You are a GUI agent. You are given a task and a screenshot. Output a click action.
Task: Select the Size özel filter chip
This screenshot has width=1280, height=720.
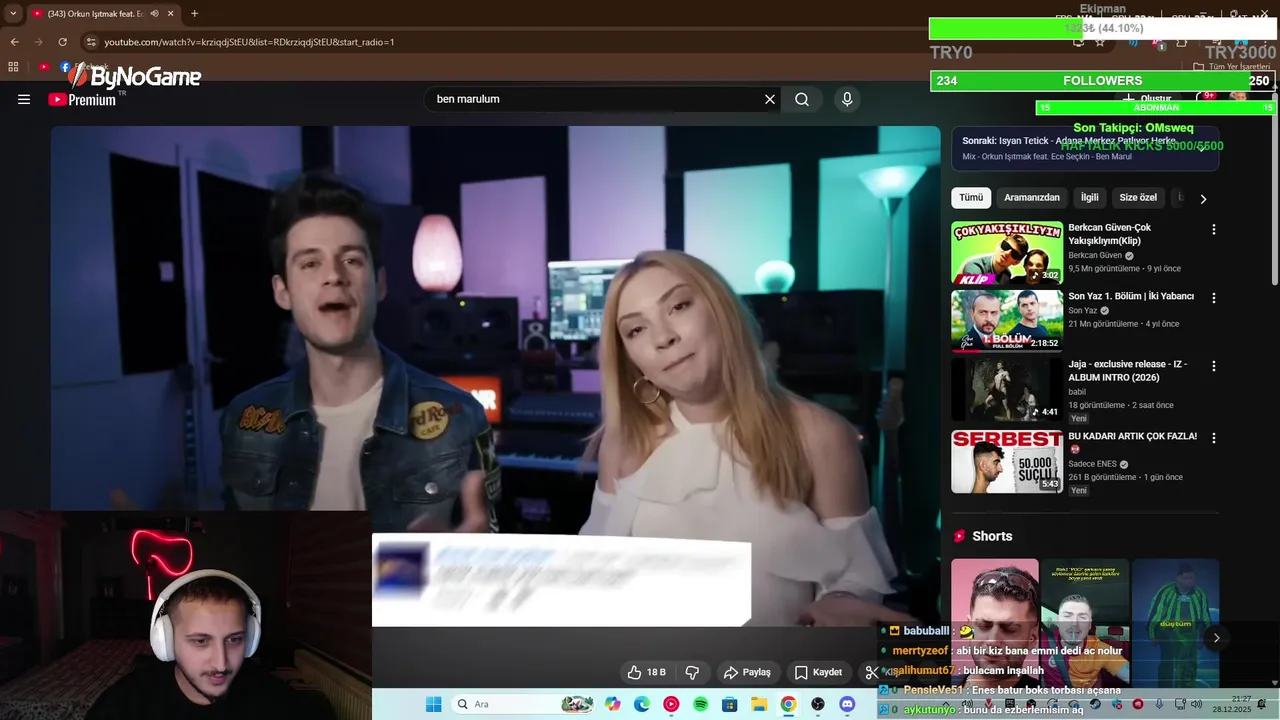(x=1138, y=198)
